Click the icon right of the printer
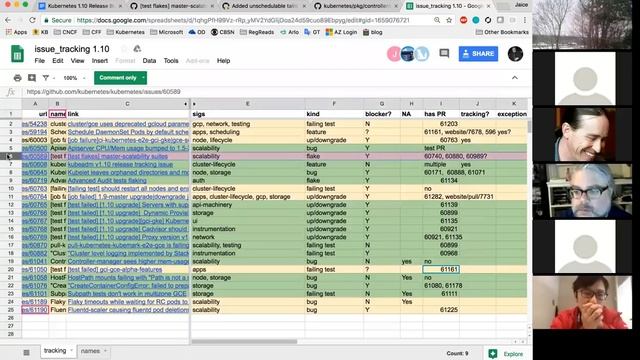This screenshot has height=360, width=640. pos(32,78)
